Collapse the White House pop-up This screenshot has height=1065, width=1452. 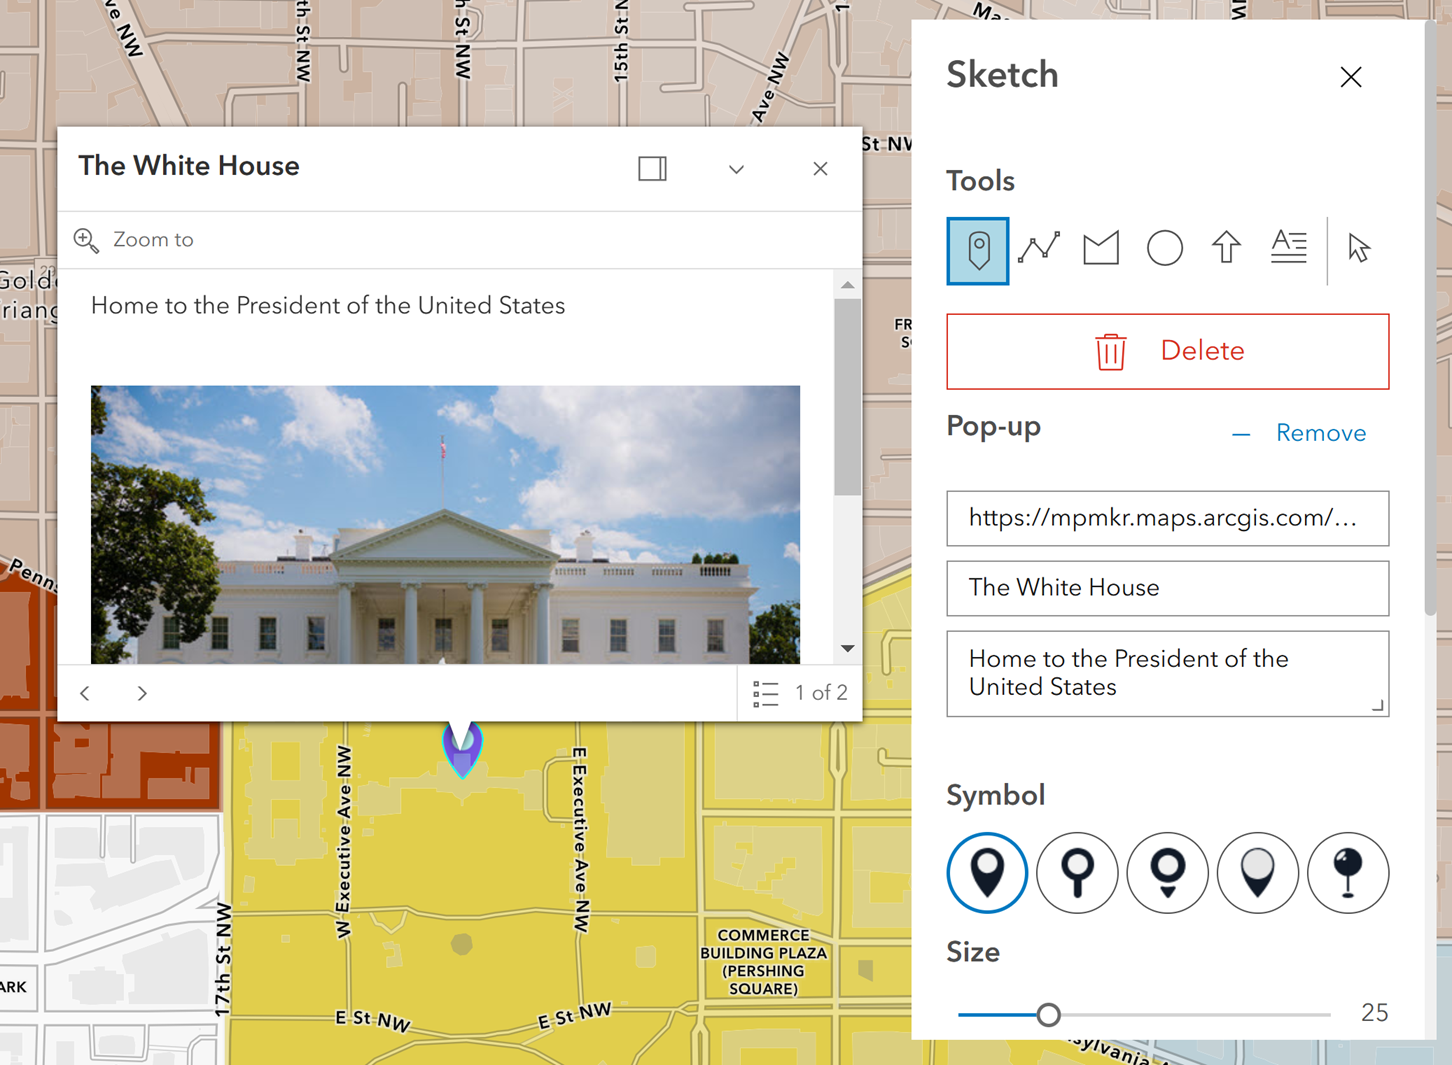(736, 169)
